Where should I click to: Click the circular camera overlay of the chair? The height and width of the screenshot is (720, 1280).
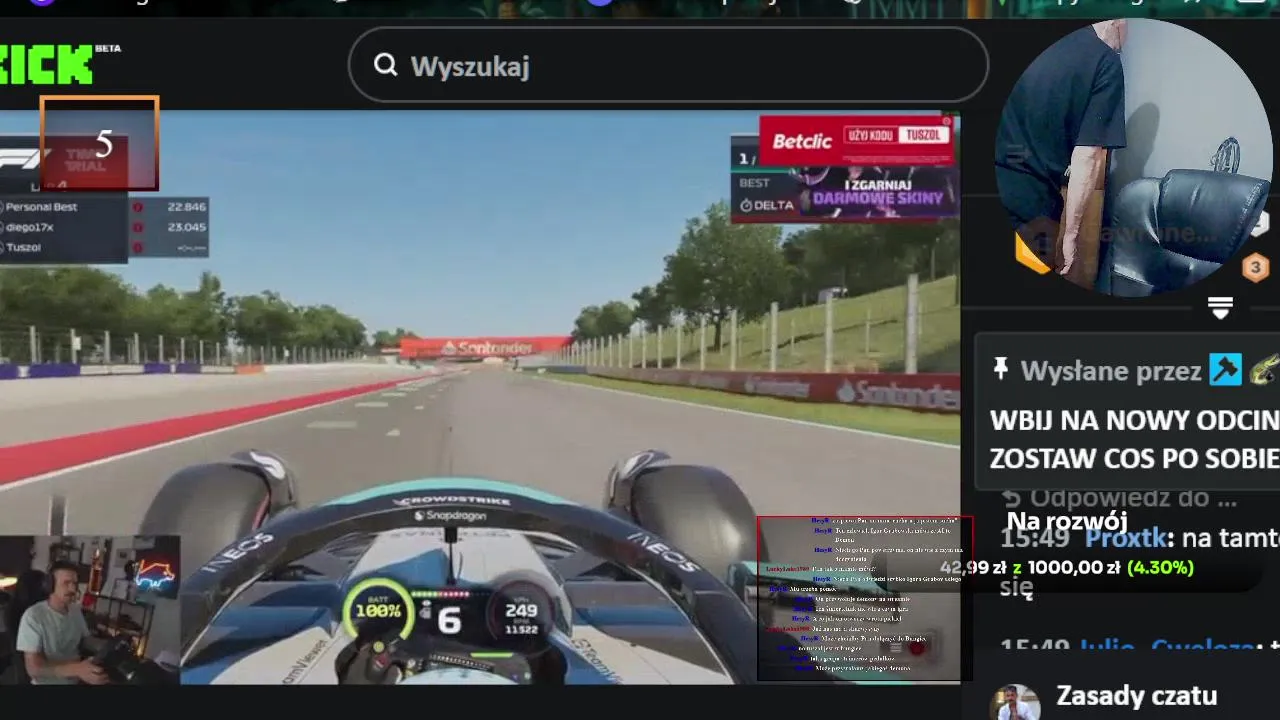(1134, 157)
